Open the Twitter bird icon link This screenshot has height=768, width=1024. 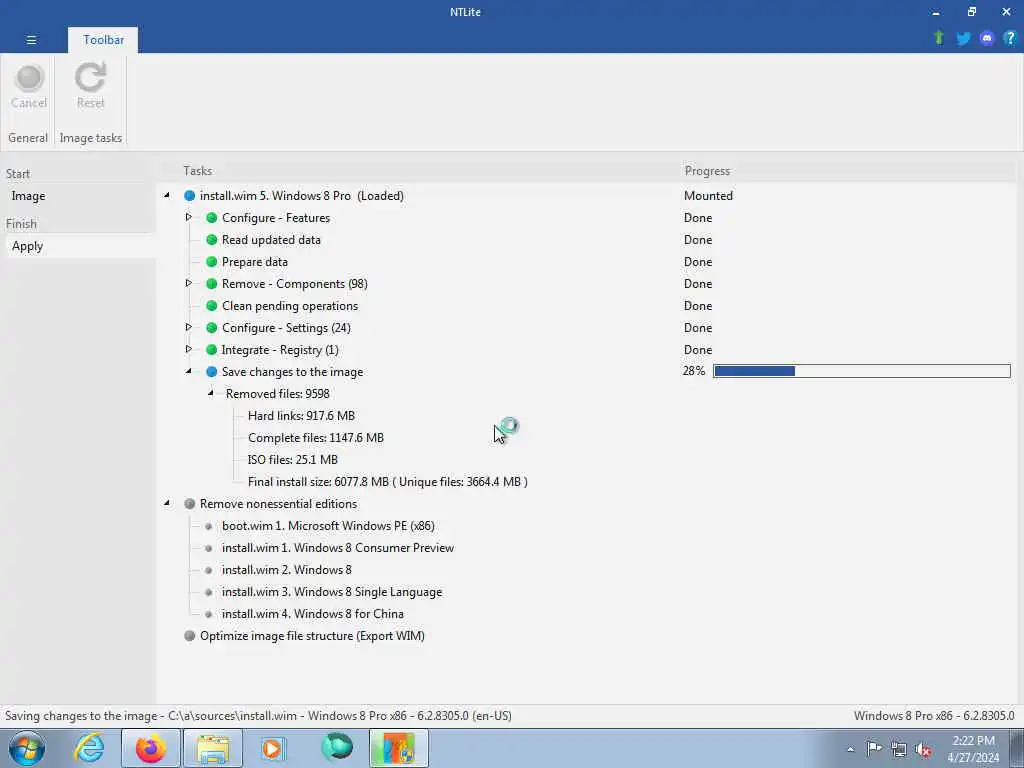click(963, 39)
